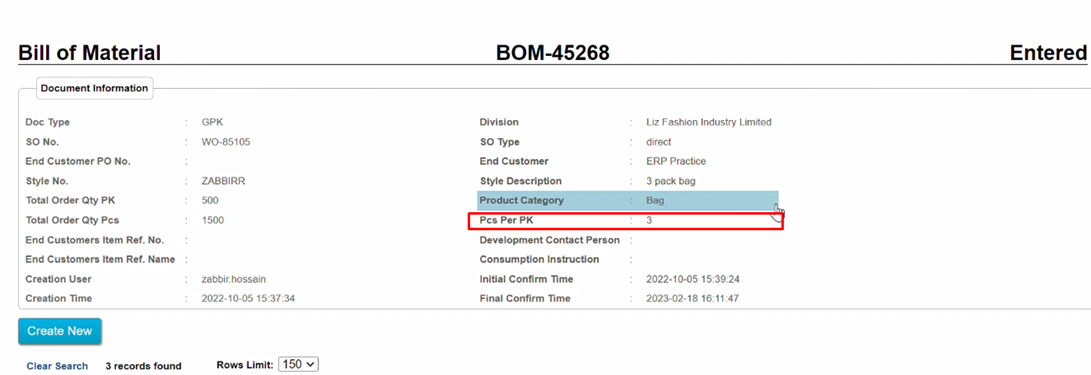Select End Customer value ERP Practice

click(676, 161)
